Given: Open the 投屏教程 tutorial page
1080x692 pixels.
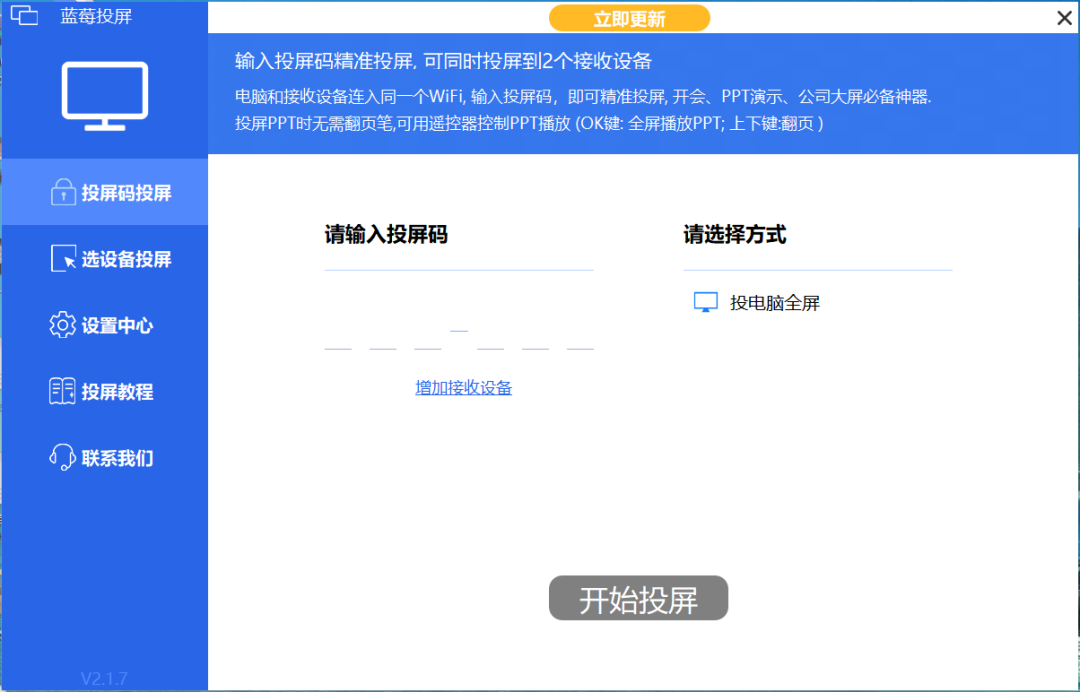Looking at the screenshot, I should tap(105, 391).
